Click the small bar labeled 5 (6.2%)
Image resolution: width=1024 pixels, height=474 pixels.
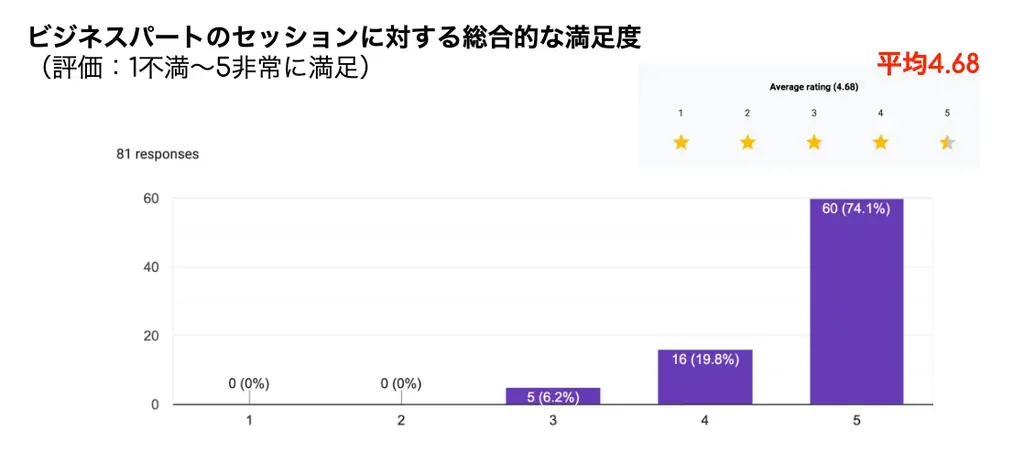click(553, 396)
